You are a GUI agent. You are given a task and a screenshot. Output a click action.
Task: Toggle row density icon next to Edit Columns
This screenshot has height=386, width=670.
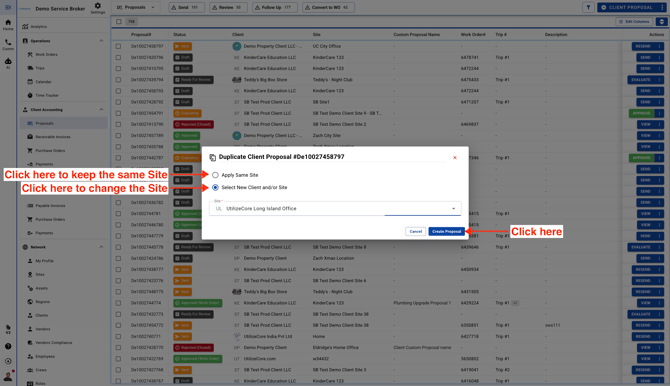[661, 21]
